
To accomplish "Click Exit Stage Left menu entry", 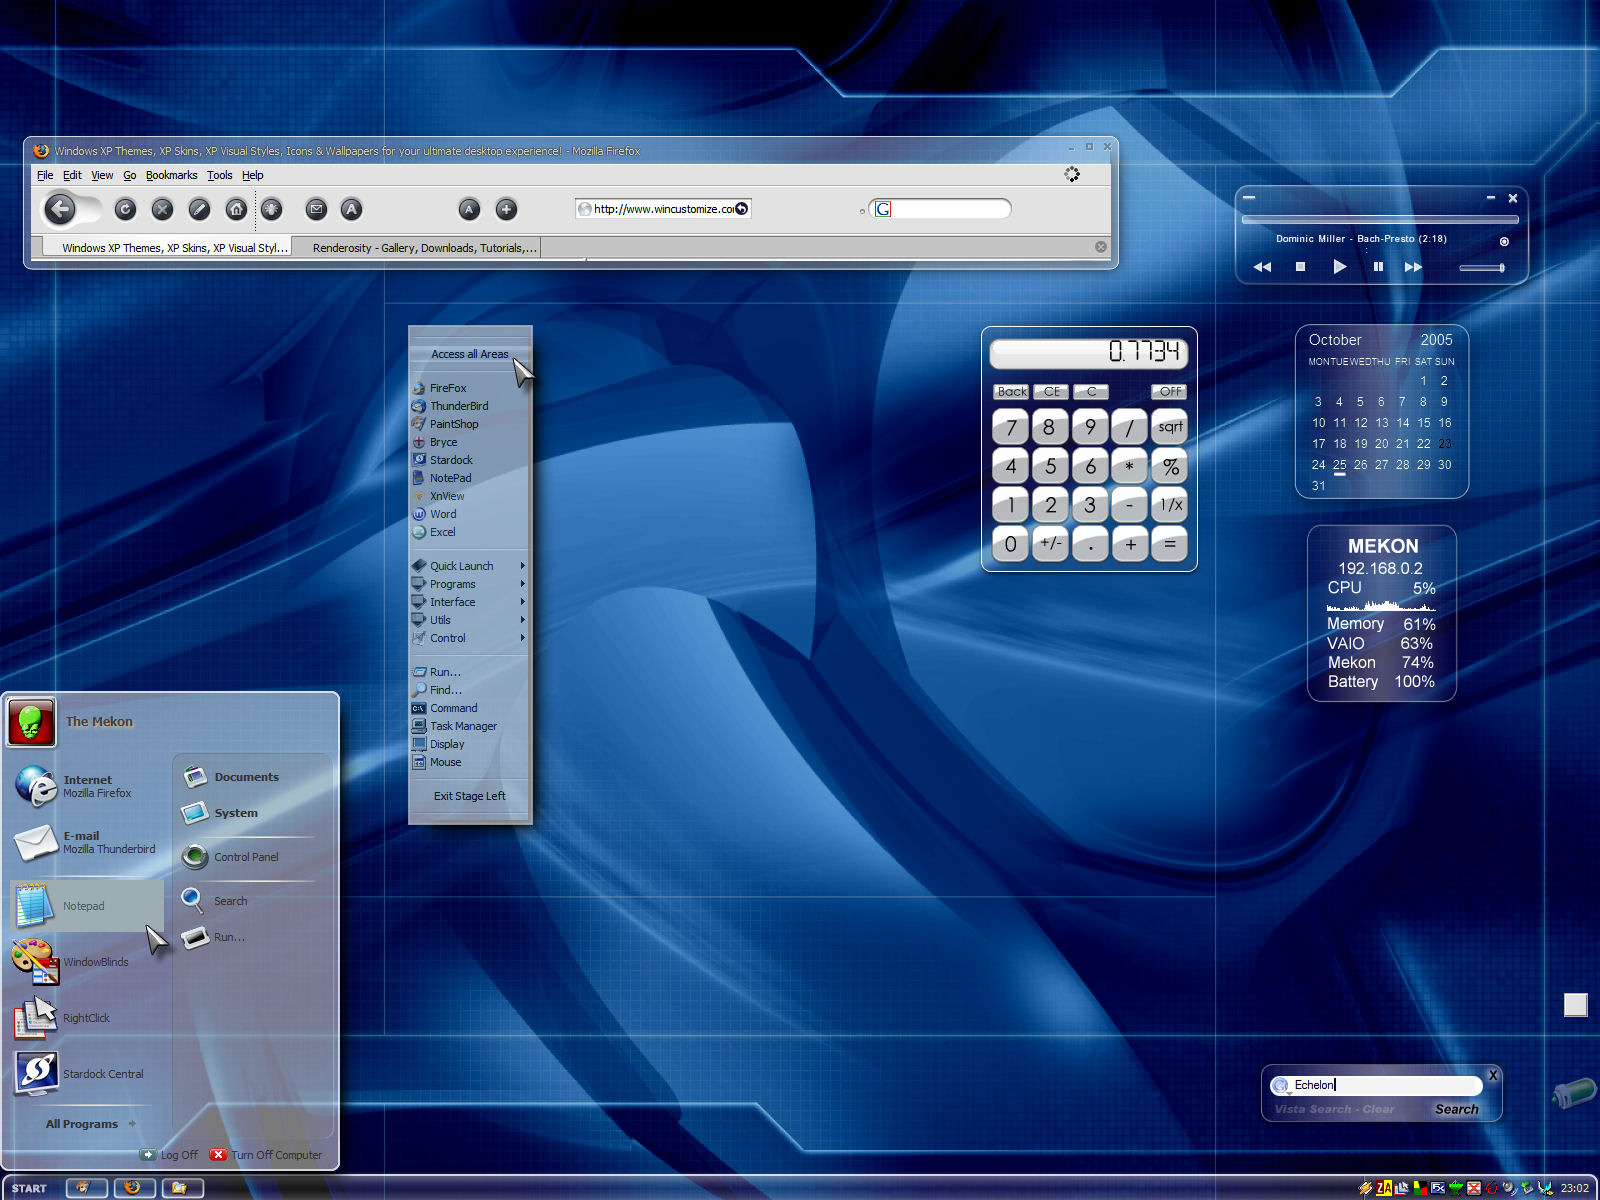I will 469,796.
